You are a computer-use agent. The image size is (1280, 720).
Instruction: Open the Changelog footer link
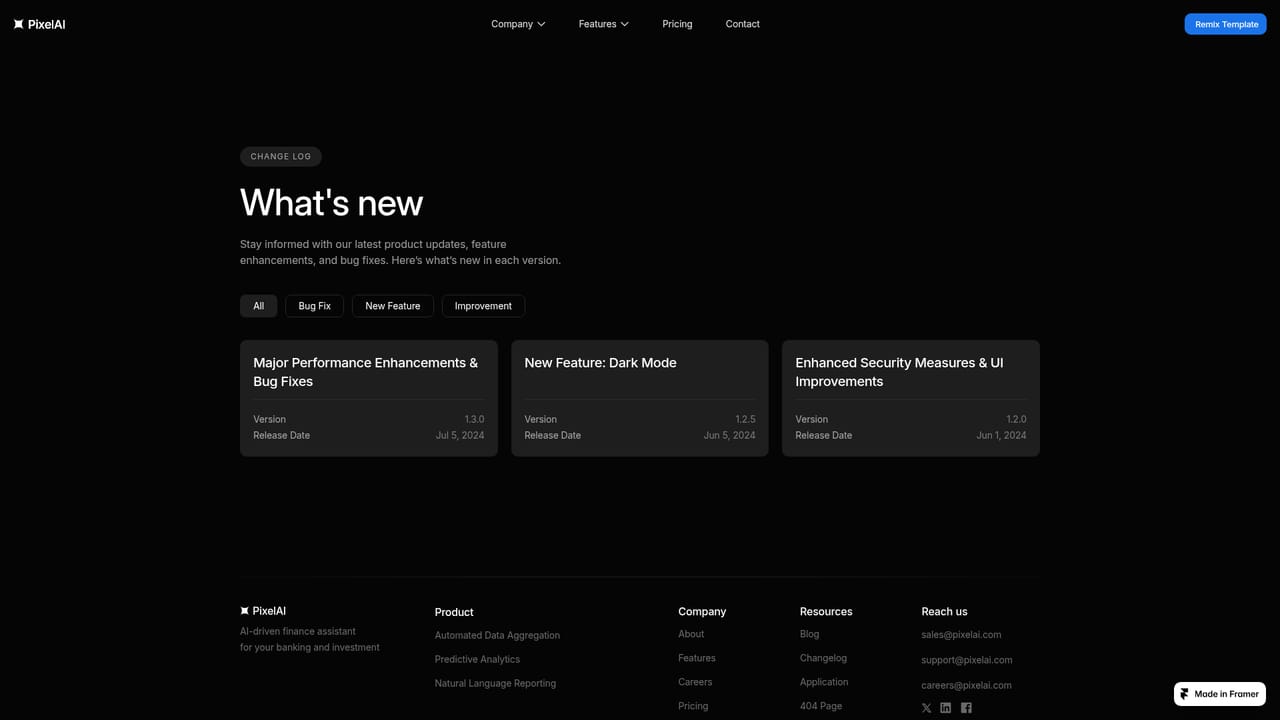click(x=823, y=658)
